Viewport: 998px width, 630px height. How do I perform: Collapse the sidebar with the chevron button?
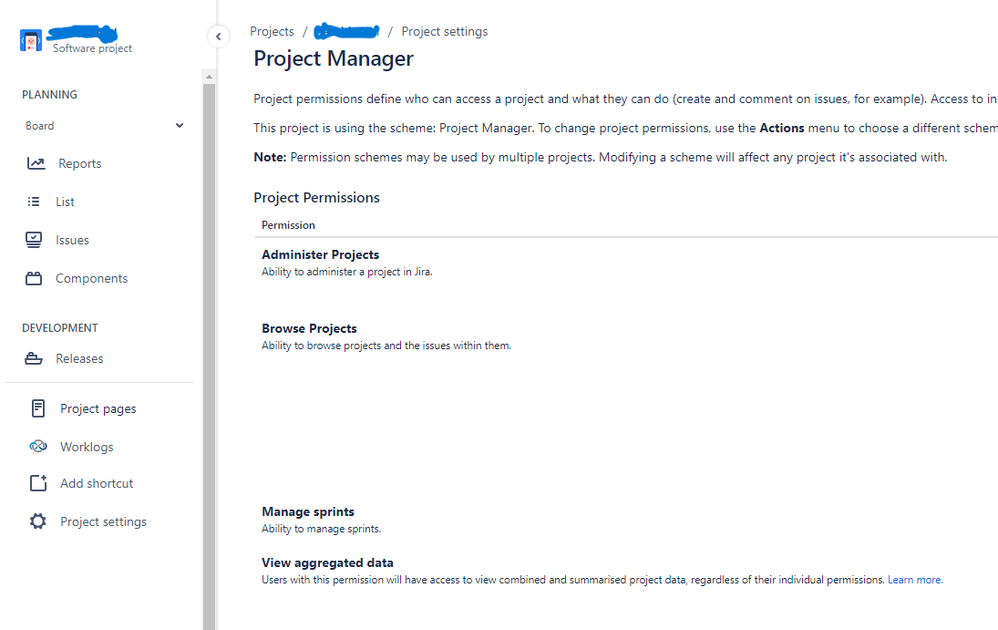pyautogui.click(x=218, y=36)
